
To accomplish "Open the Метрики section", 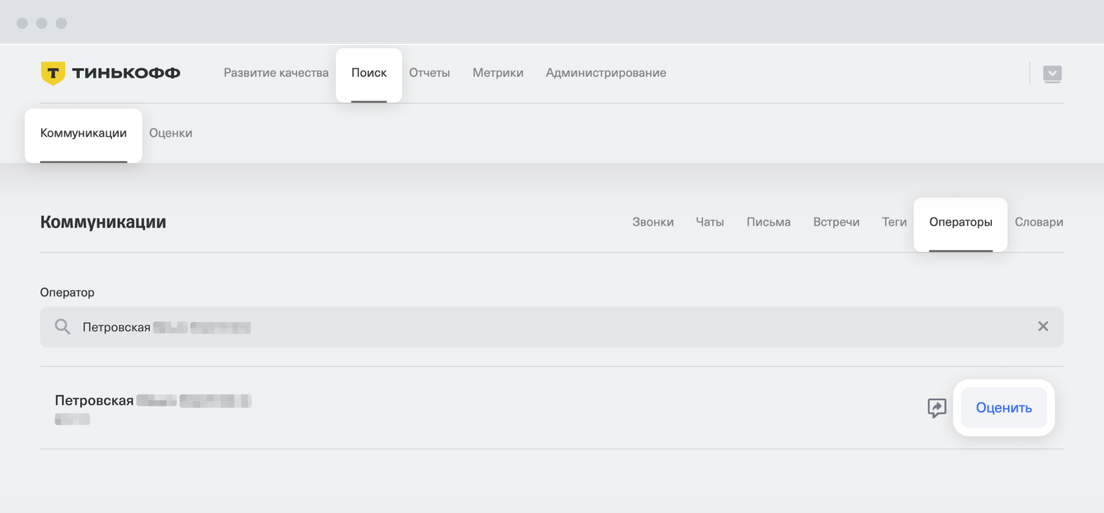I will pos(498,73).
